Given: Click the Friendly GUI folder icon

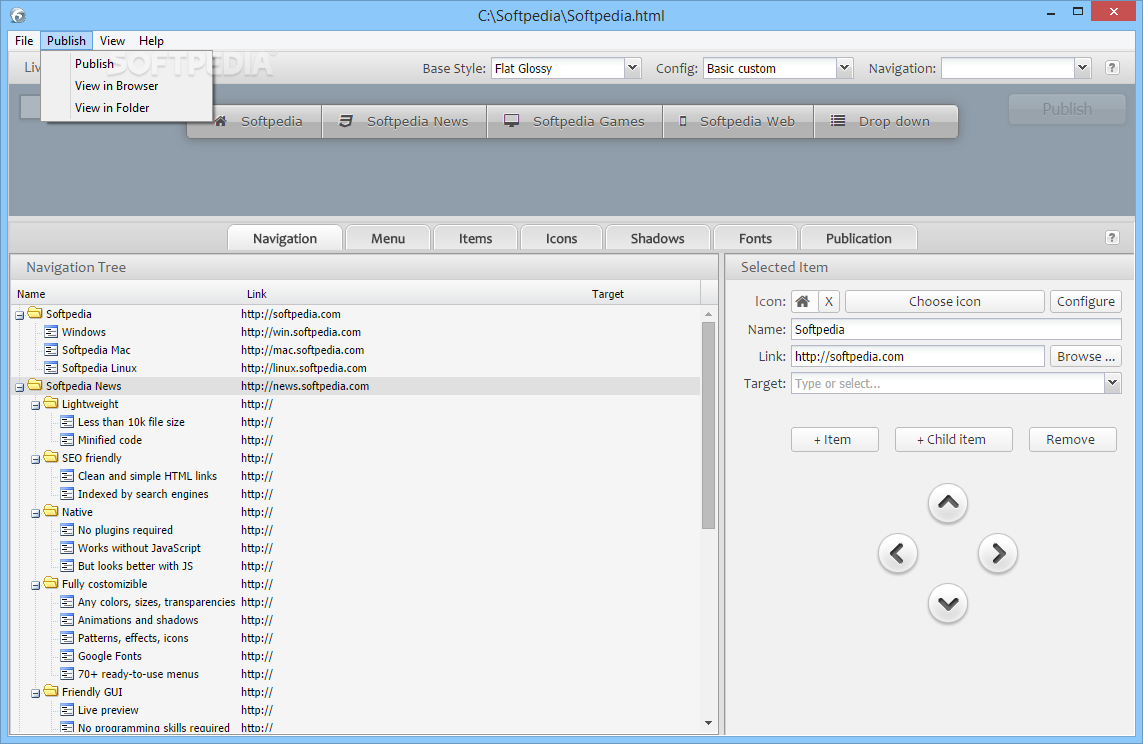Looking at the screenshot, I should tap(51, 692).
